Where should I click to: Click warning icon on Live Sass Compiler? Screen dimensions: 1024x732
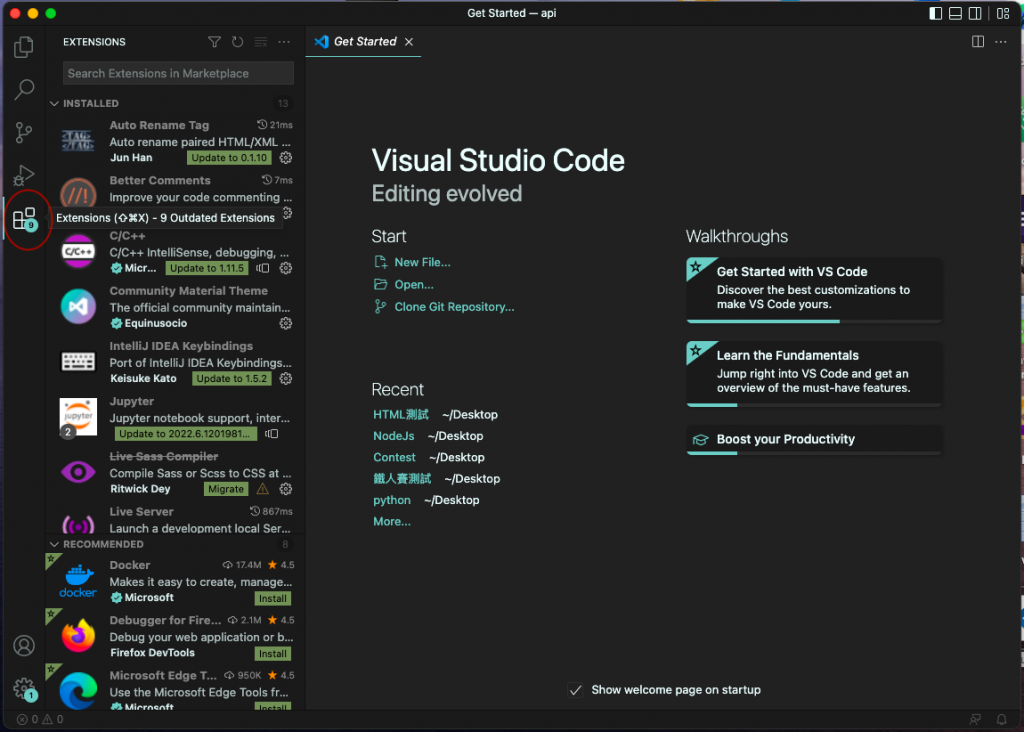(x=263, y=489)
